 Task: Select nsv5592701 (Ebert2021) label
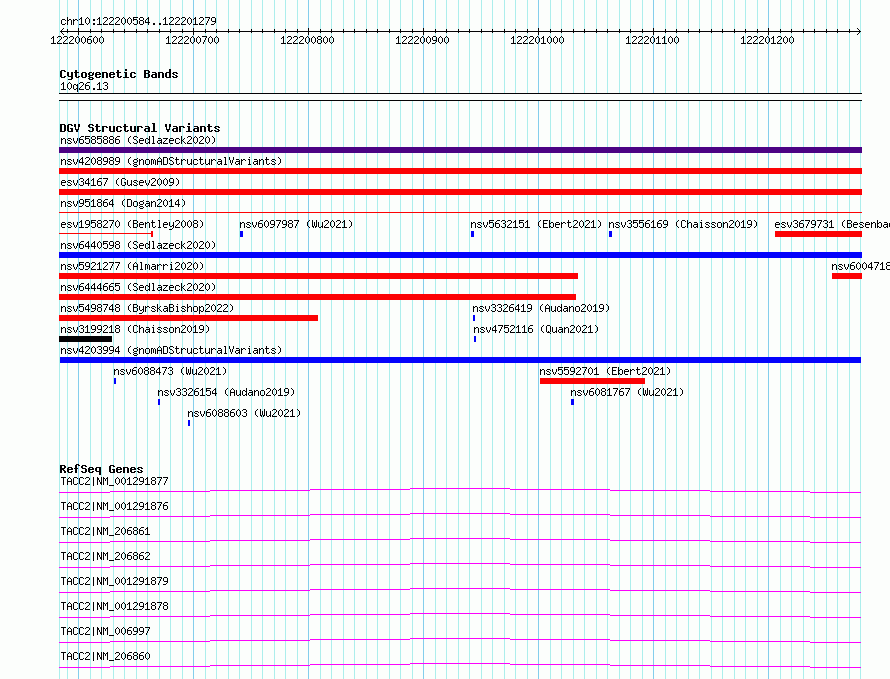605,371
